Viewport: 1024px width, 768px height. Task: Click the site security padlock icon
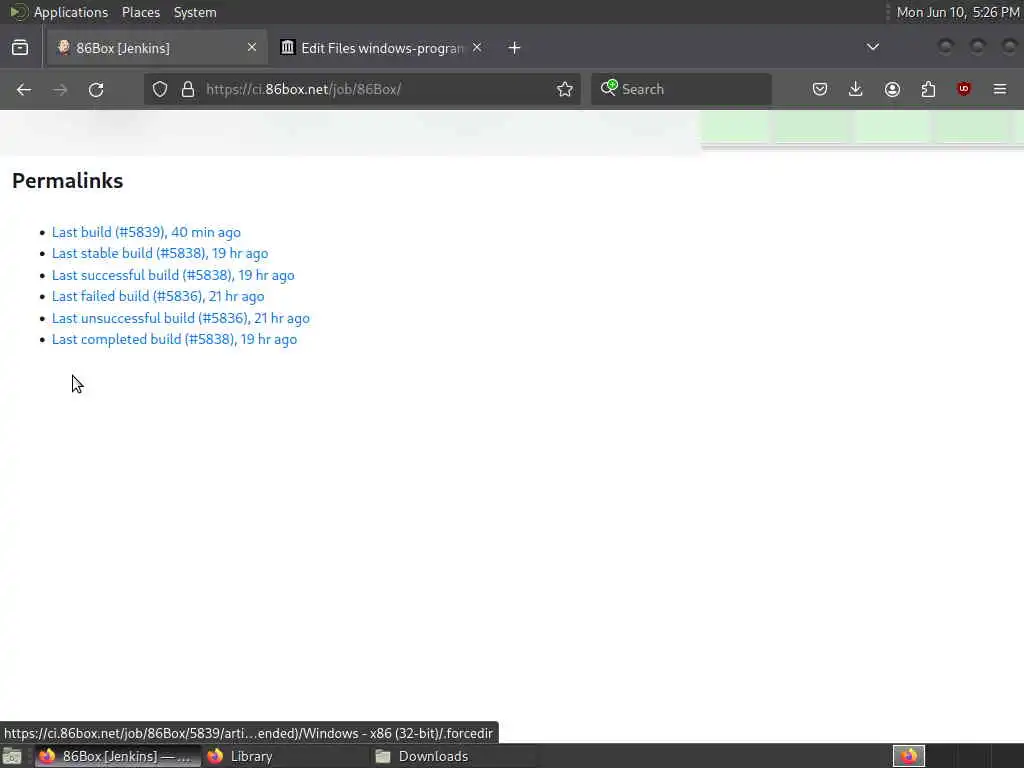(188, 89)
